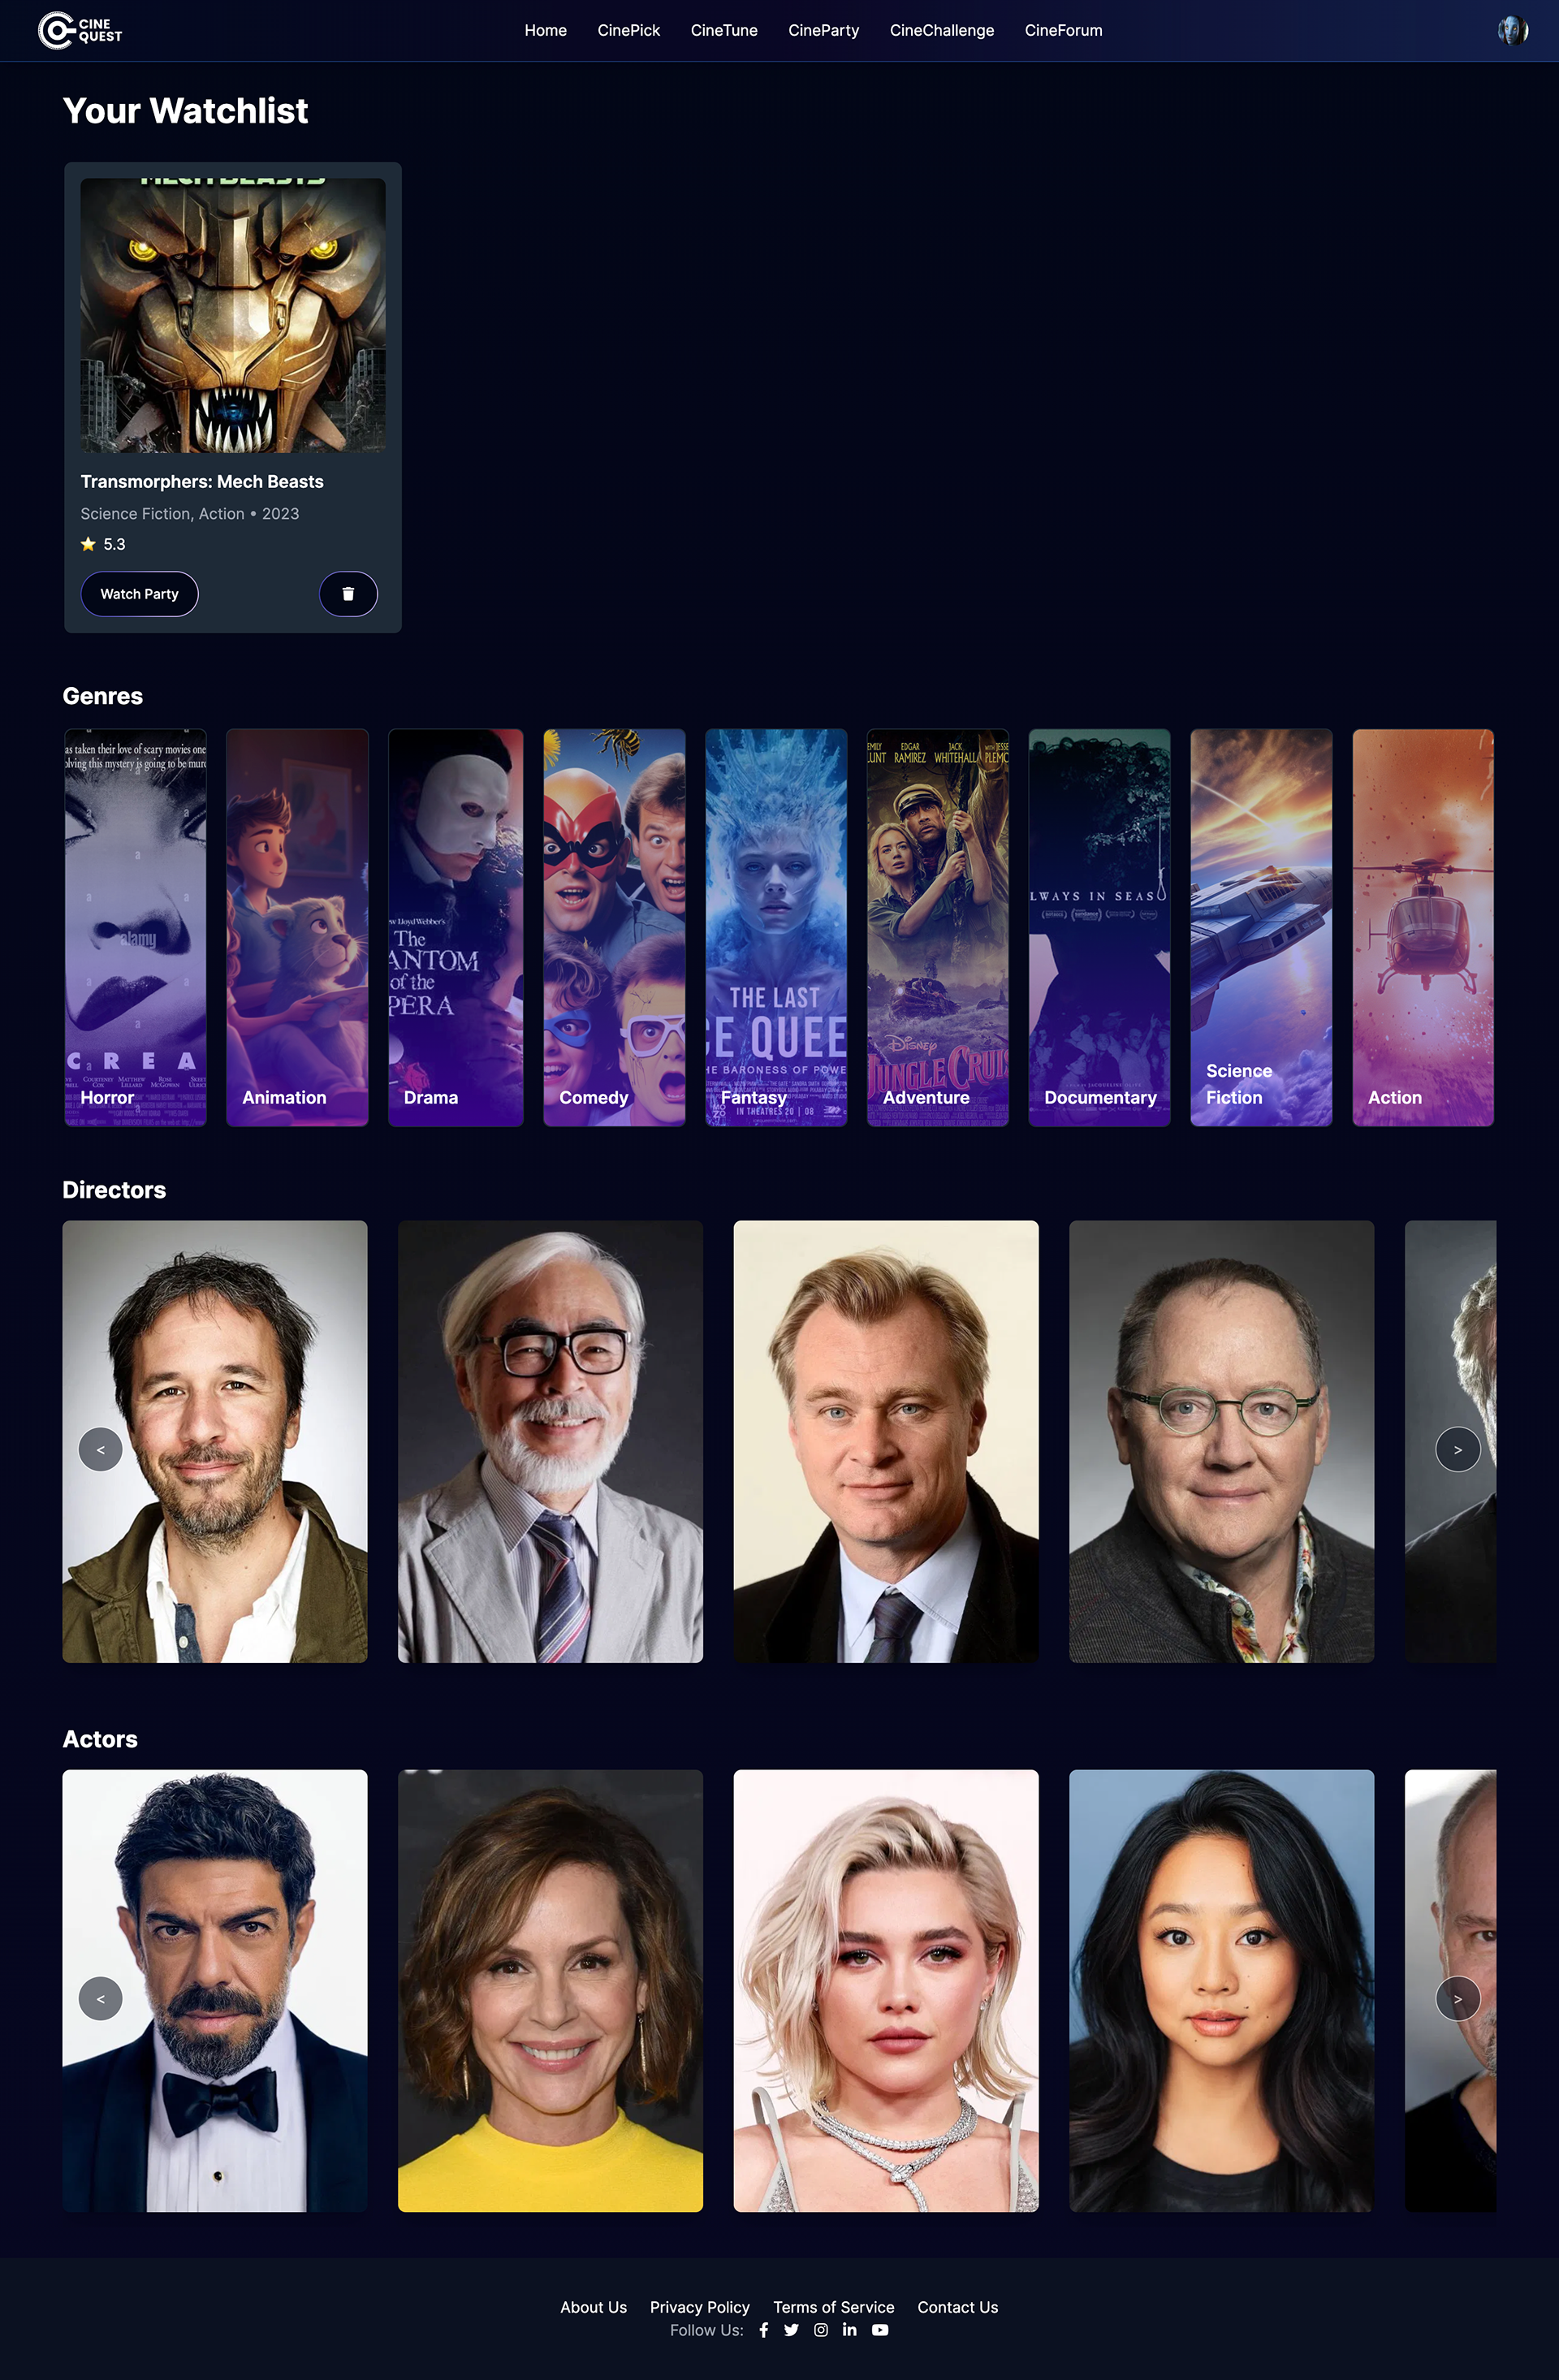Show next actors with right arrow
Image resolution: width=1559 pixels, height=2380 pixels.
(x=1457, y=1998)
